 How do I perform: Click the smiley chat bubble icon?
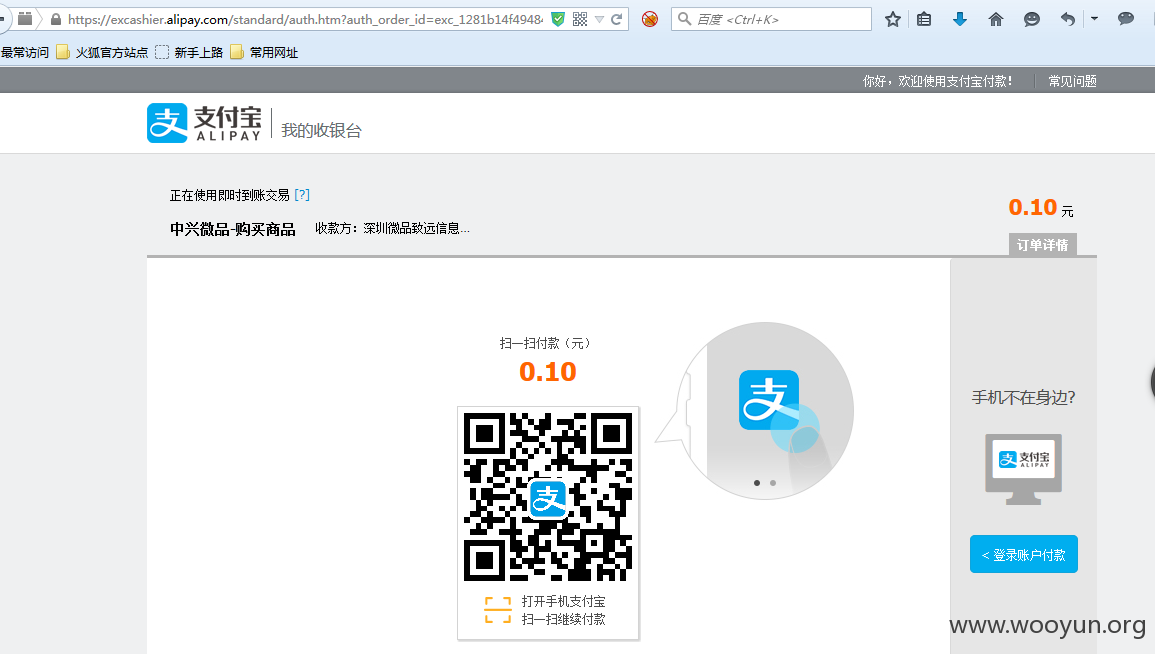(1032, 19)
